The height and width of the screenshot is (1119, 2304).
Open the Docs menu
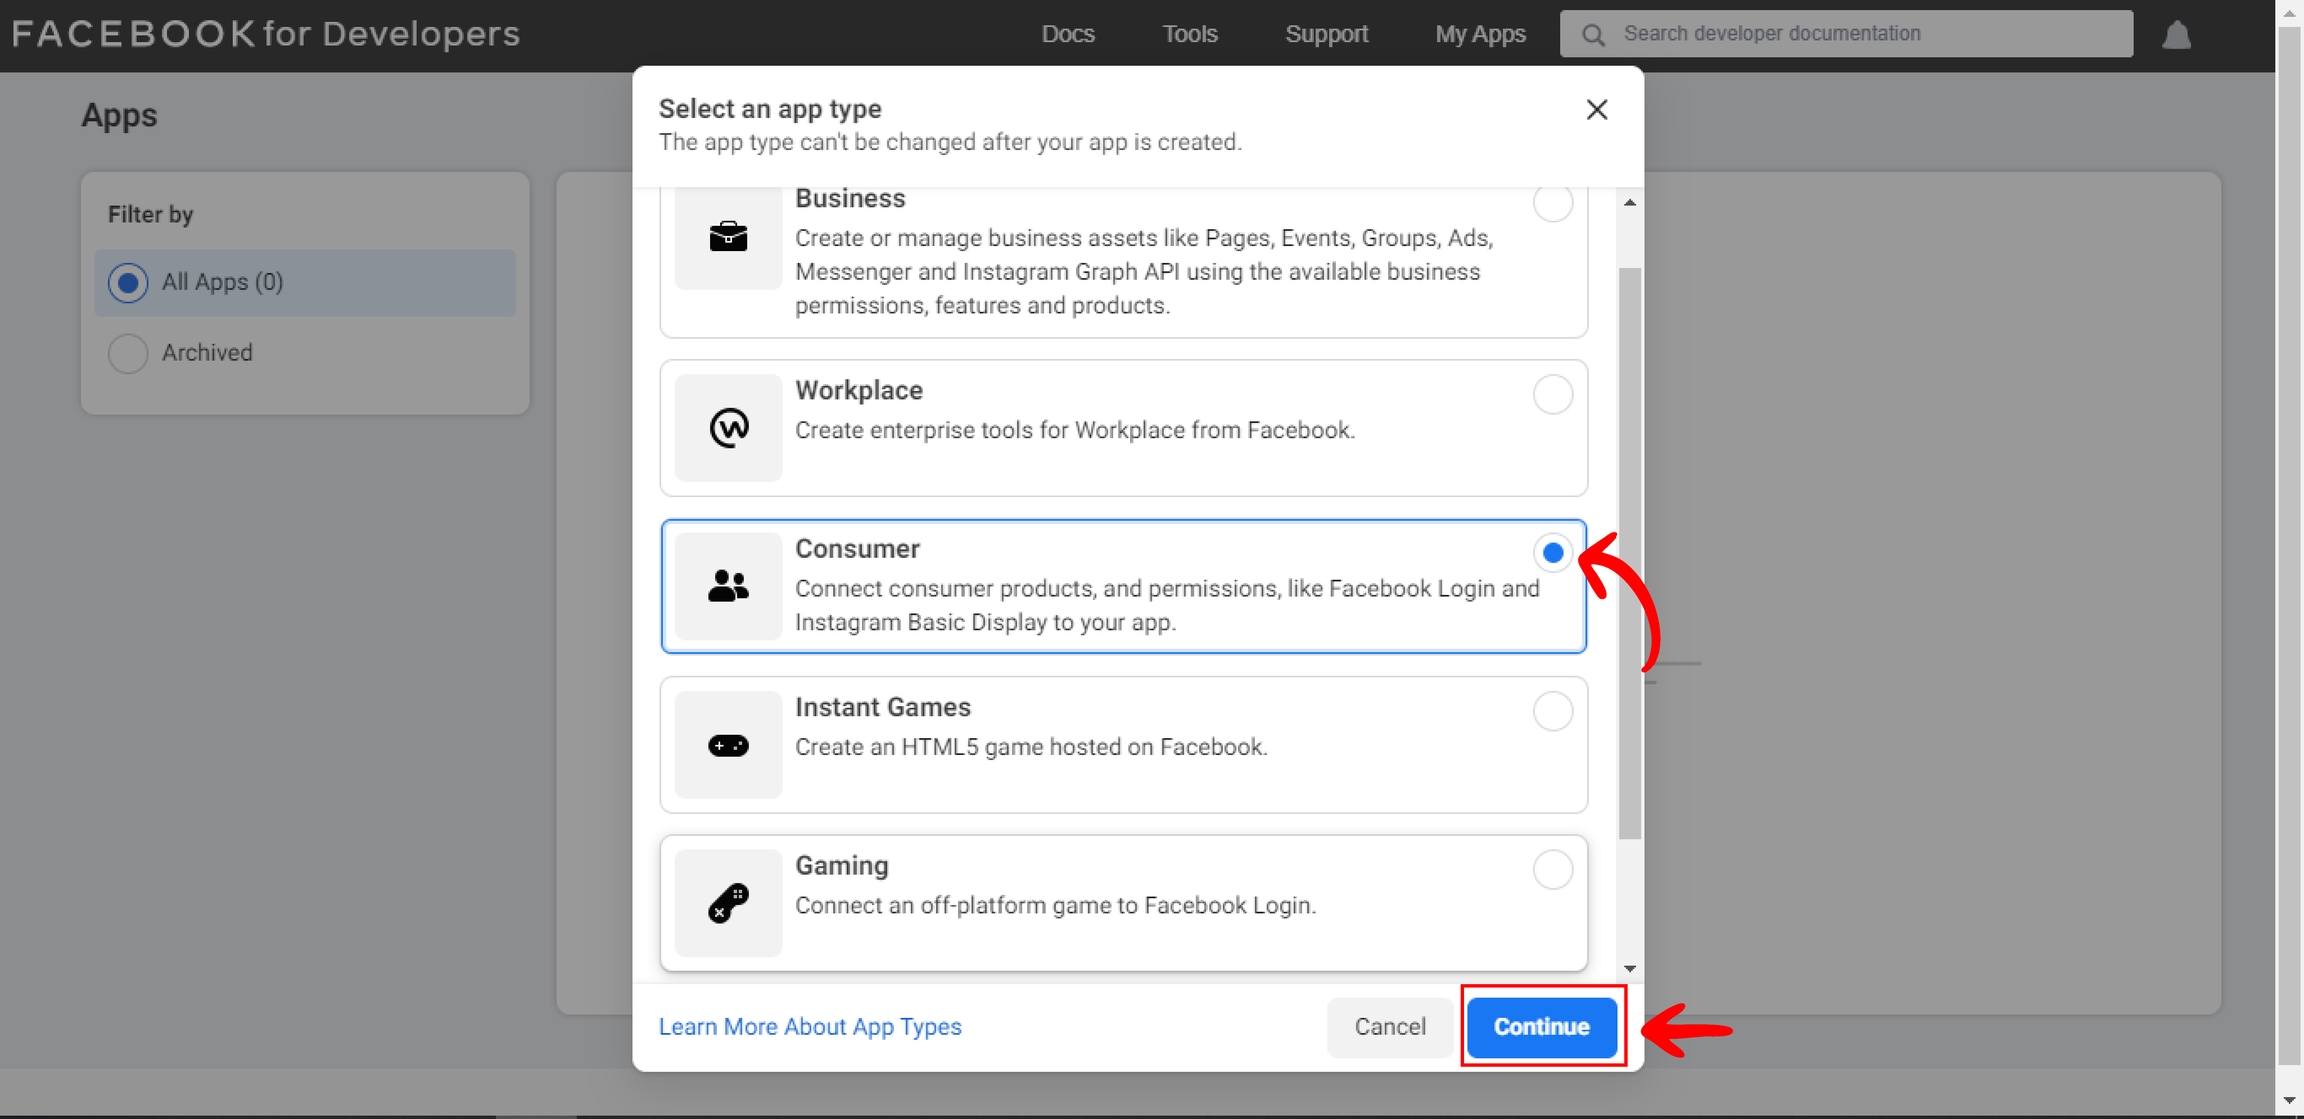point(1068,34)
